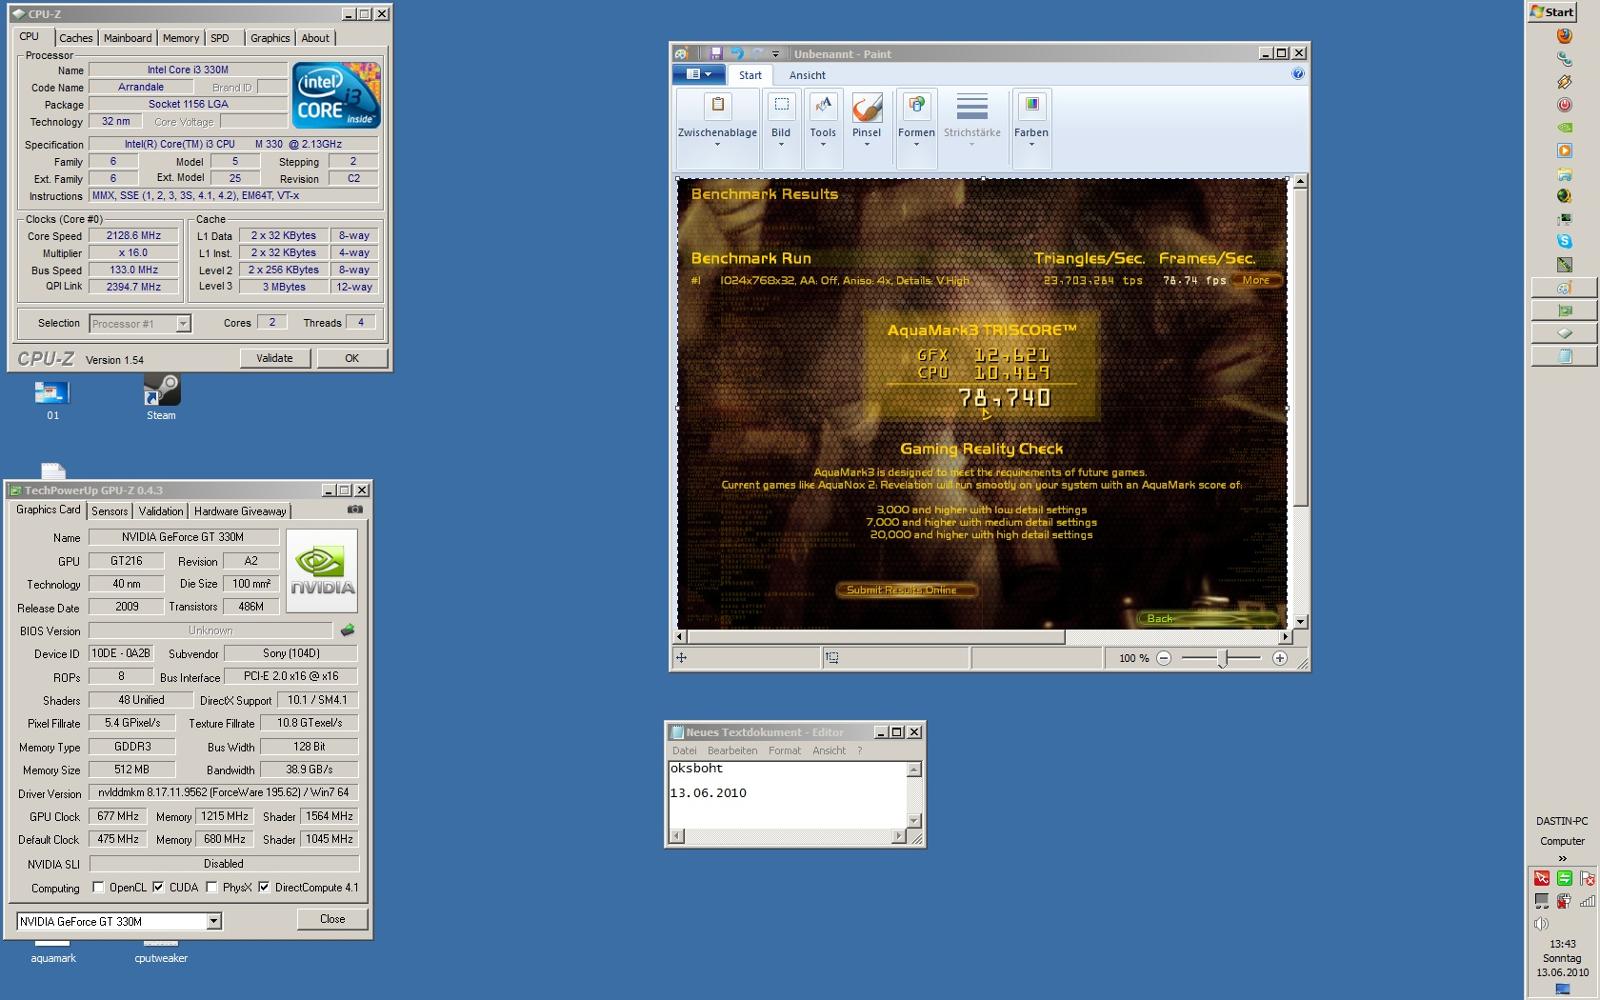The height and width of the screenshot is (1000, 1600).
Task: Open the NVIDIA GeForce GT 330M card dropdown
Action: (x=119, y=921)
